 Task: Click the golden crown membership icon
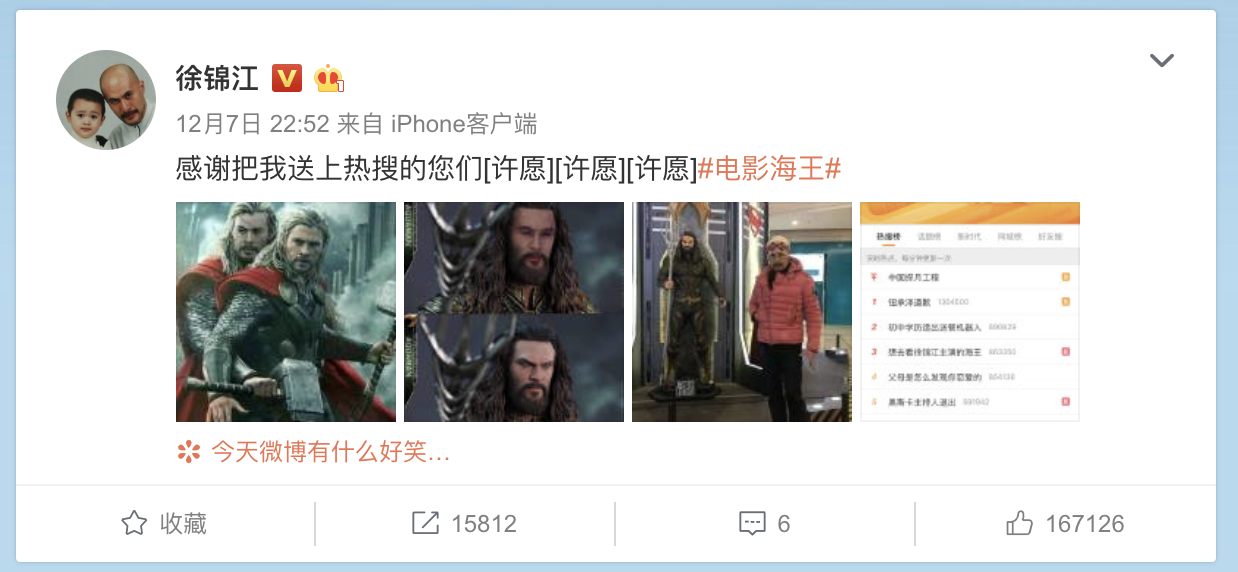pos(329,77)
